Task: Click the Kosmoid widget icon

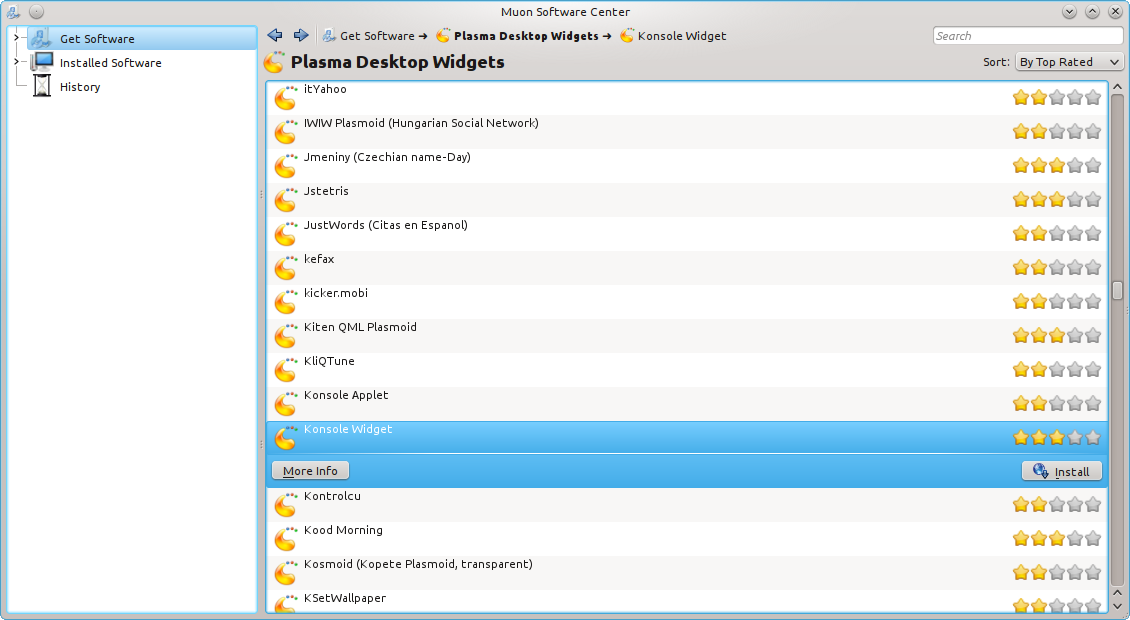Action: [x=286, y=572]
